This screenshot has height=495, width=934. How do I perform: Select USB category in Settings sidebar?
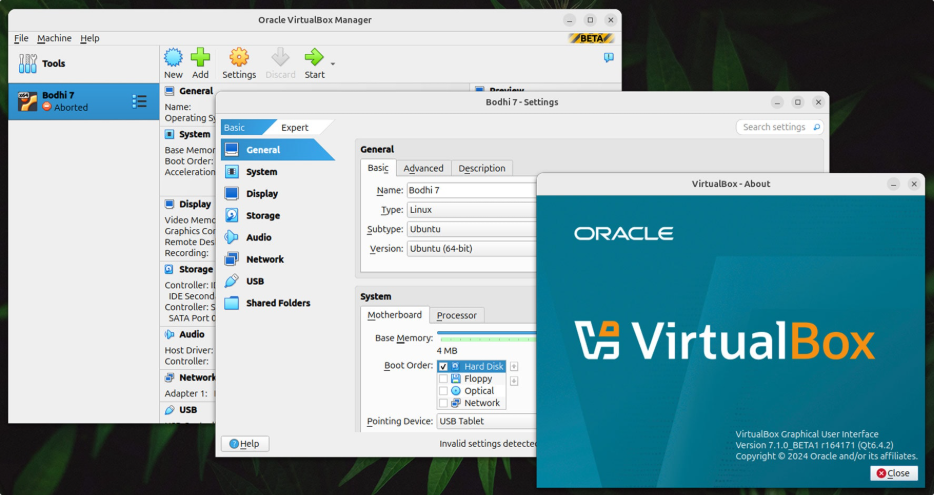point(278,281)
